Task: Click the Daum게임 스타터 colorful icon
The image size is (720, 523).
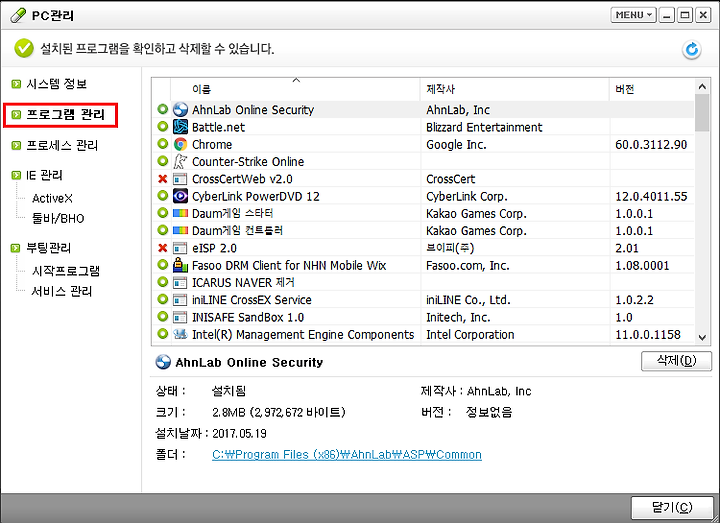Action: [180, 214]
